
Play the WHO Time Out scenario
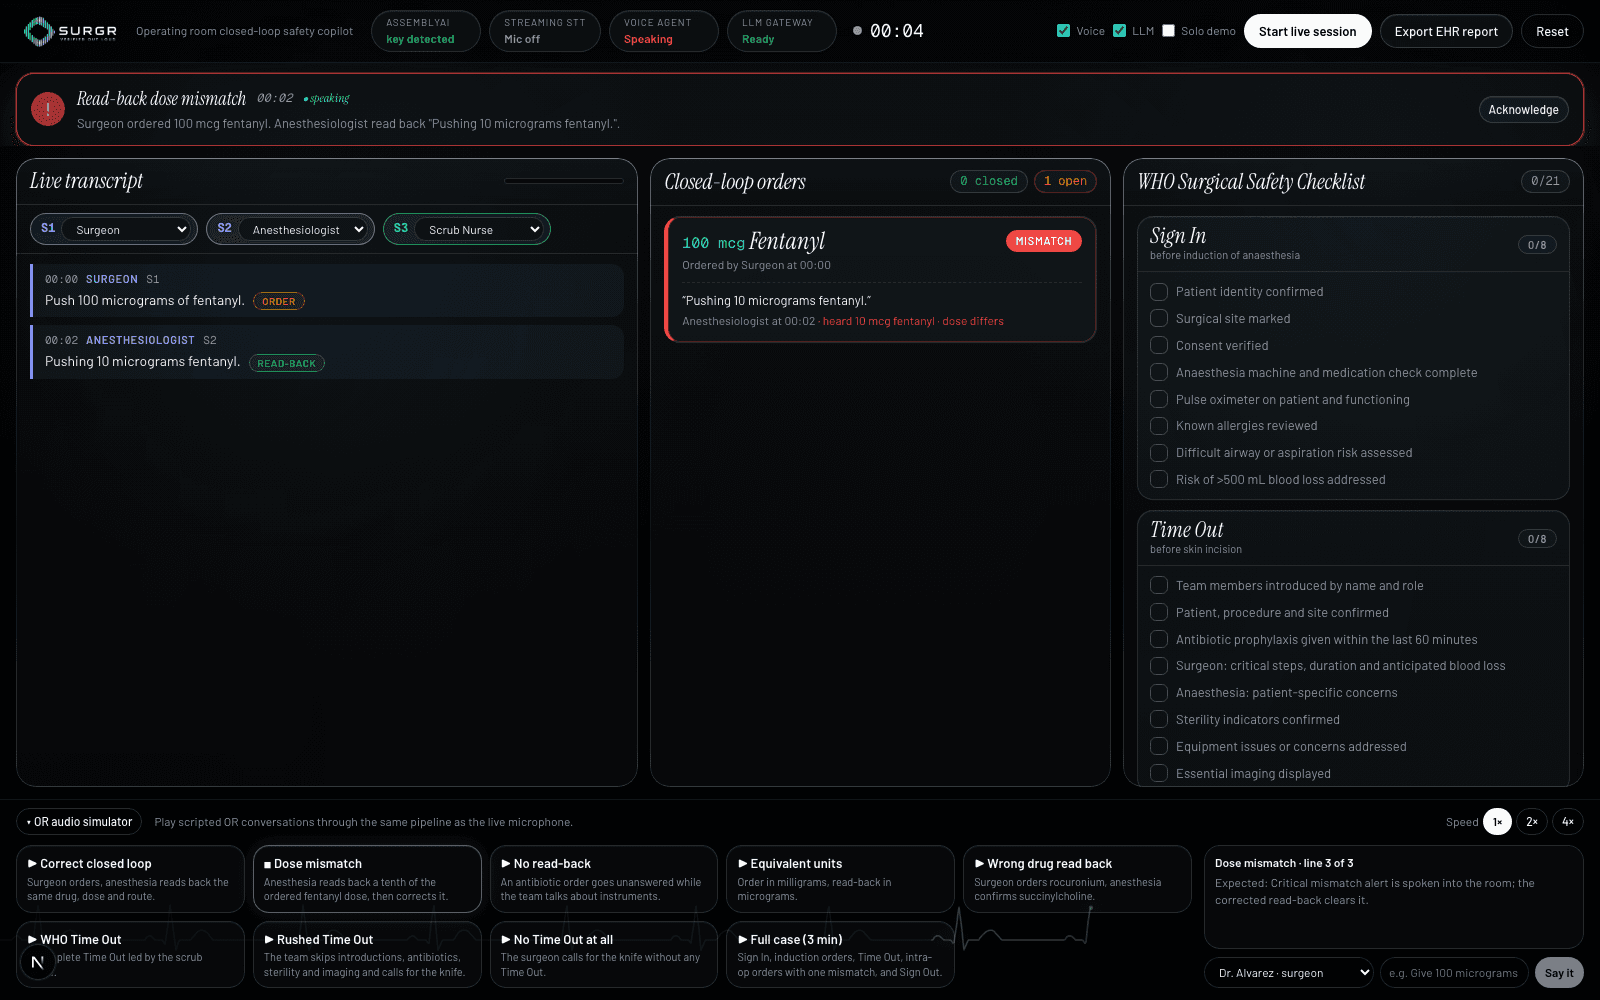pyautogui.click(x=130, y=955)
